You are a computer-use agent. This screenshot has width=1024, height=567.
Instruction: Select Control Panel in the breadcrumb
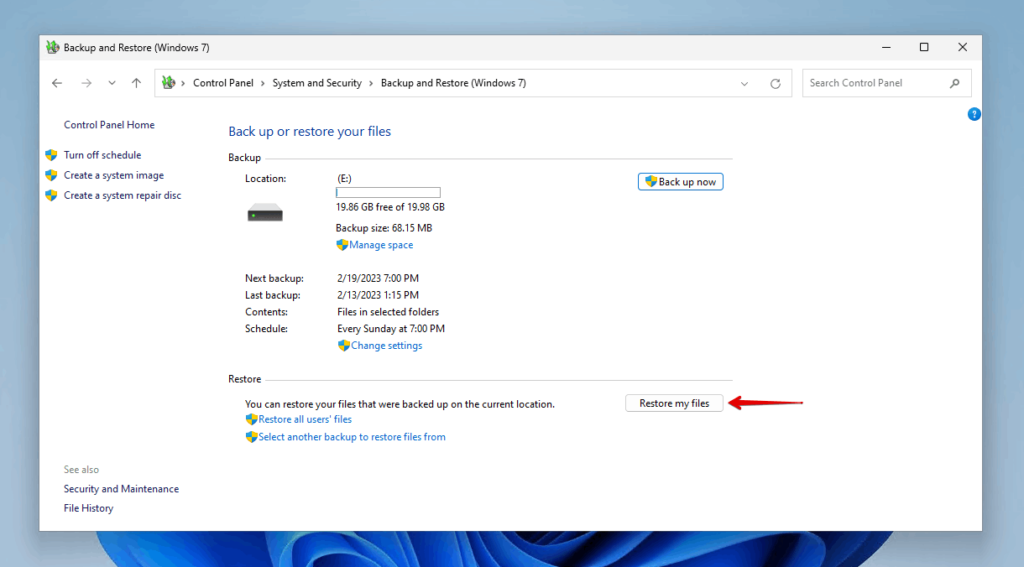pyautogui.click(x=223, y=83)
